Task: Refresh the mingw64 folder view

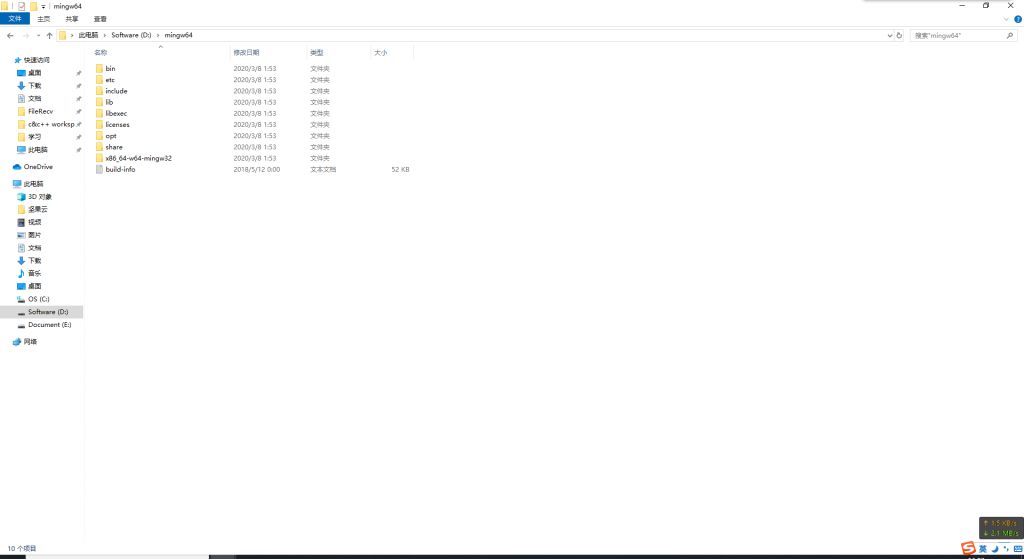Action: [899, 35]
